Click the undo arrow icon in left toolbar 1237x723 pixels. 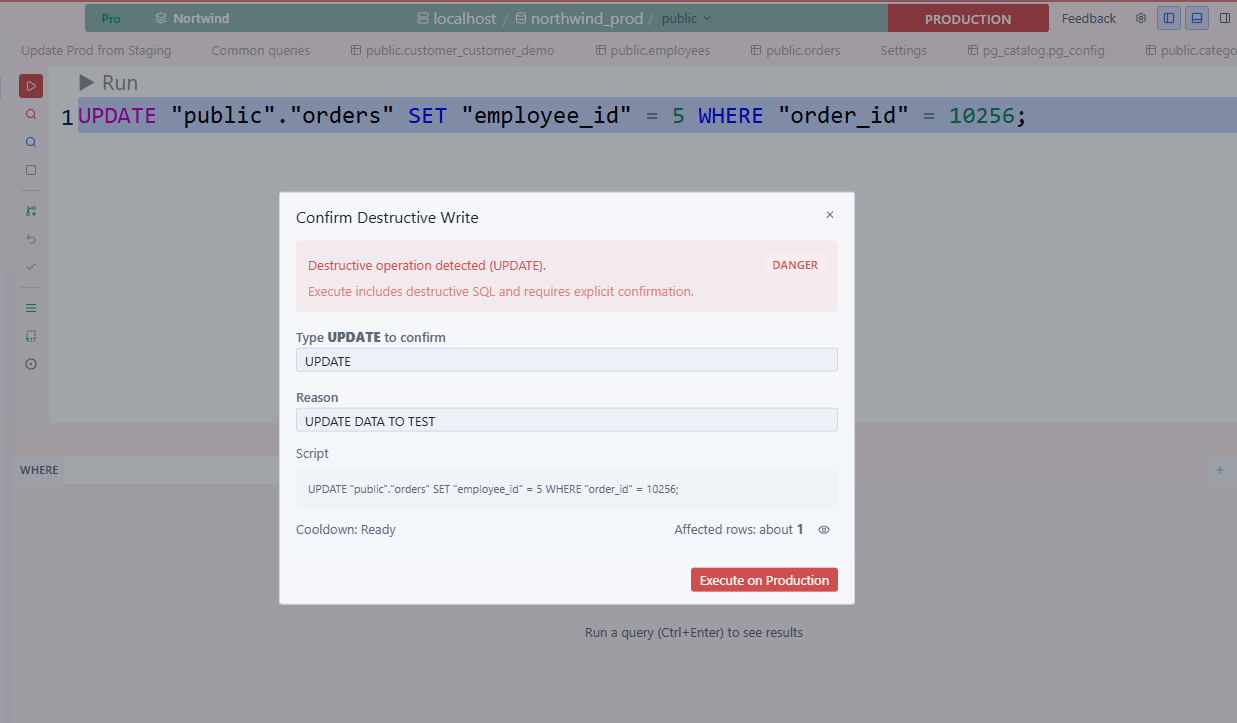pos(31,239)
